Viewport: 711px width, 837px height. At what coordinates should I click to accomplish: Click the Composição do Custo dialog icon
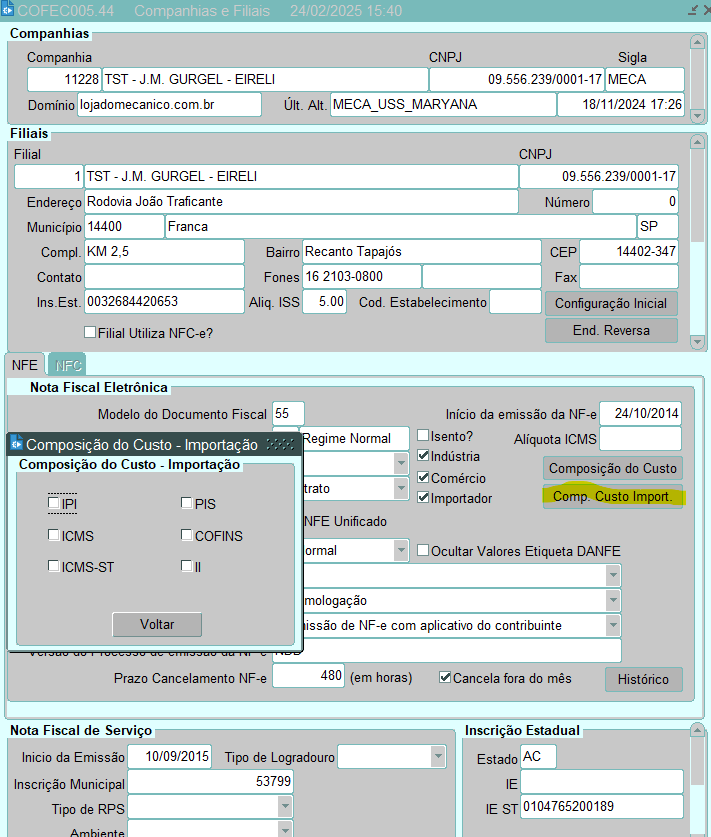(x=16, y=445)
